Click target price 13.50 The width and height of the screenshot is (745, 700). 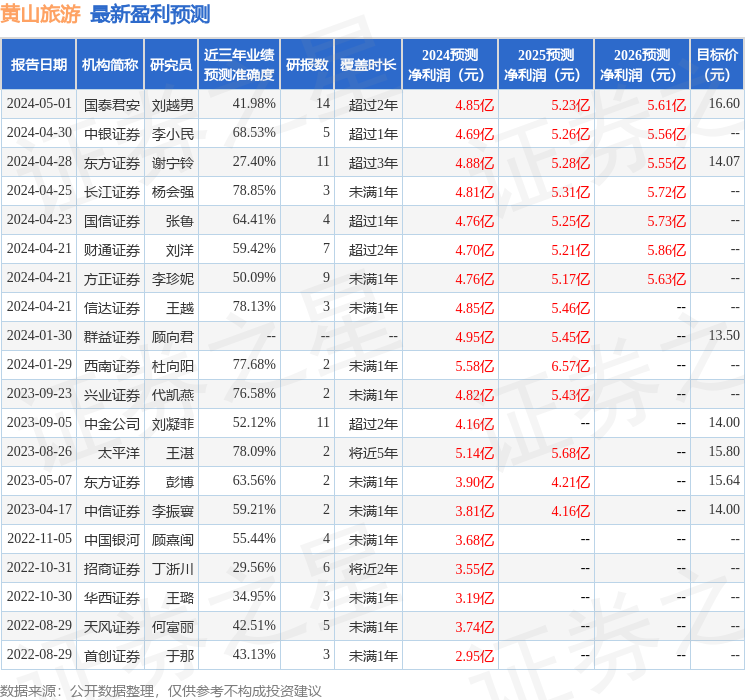[x=724, y=336]
